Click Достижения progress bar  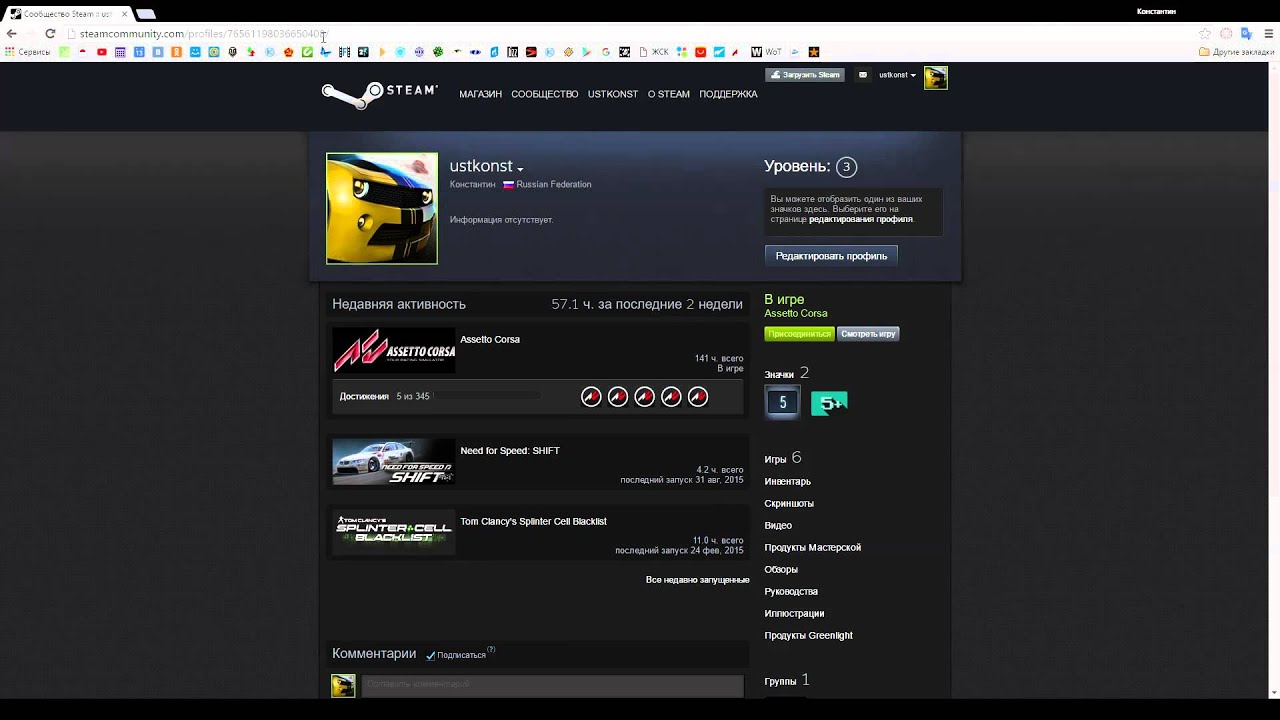point(486,396)
